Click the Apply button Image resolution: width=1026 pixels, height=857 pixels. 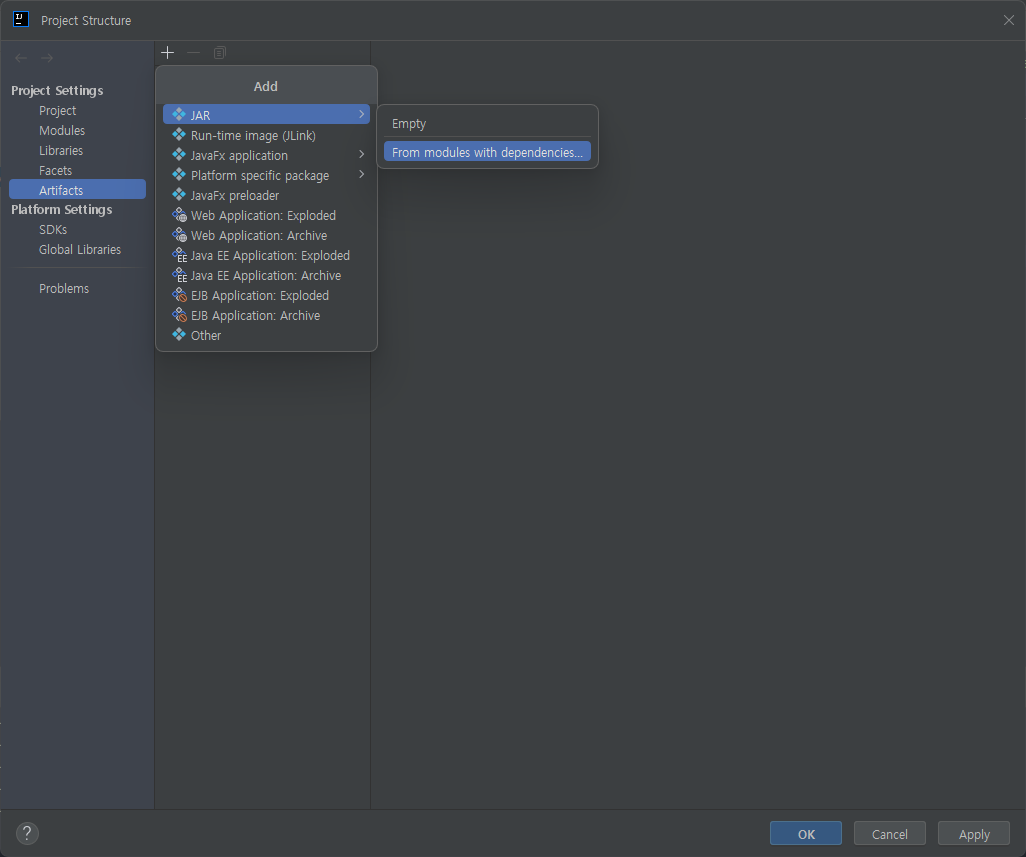974,834
